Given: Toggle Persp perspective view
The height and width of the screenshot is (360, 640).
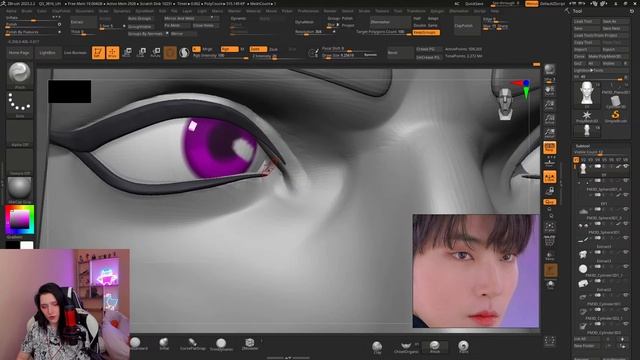Looking at the screenshot, I should click(x=550, y=148).
